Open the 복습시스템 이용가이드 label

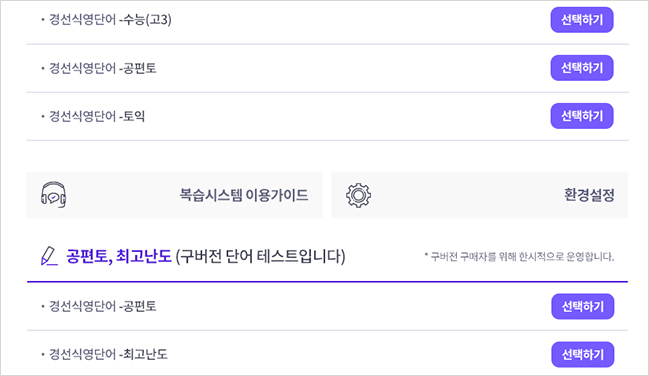click(x=244, y=195)
